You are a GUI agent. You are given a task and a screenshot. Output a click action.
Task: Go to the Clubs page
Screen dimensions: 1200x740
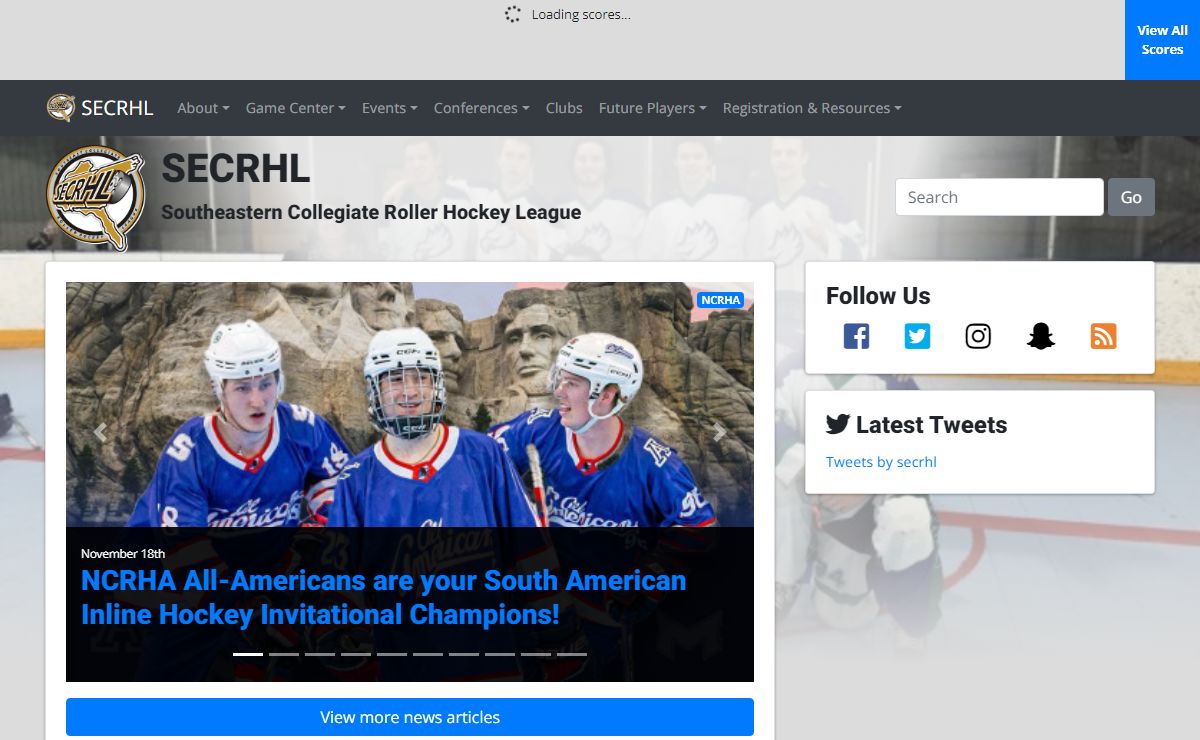click(564, 108)
